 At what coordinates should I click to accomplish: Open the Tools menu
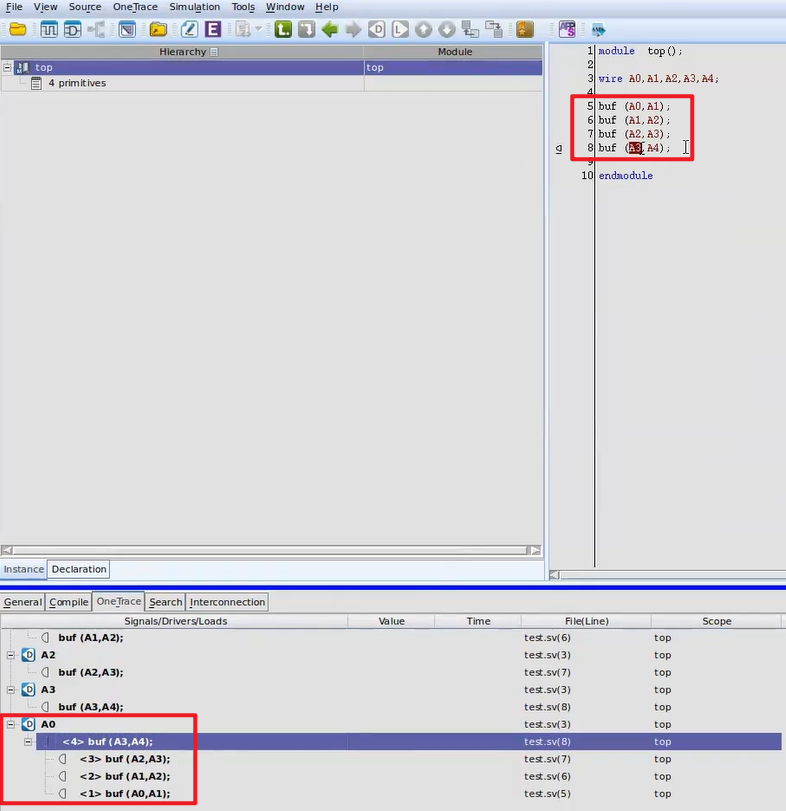[x=243, y=7]
